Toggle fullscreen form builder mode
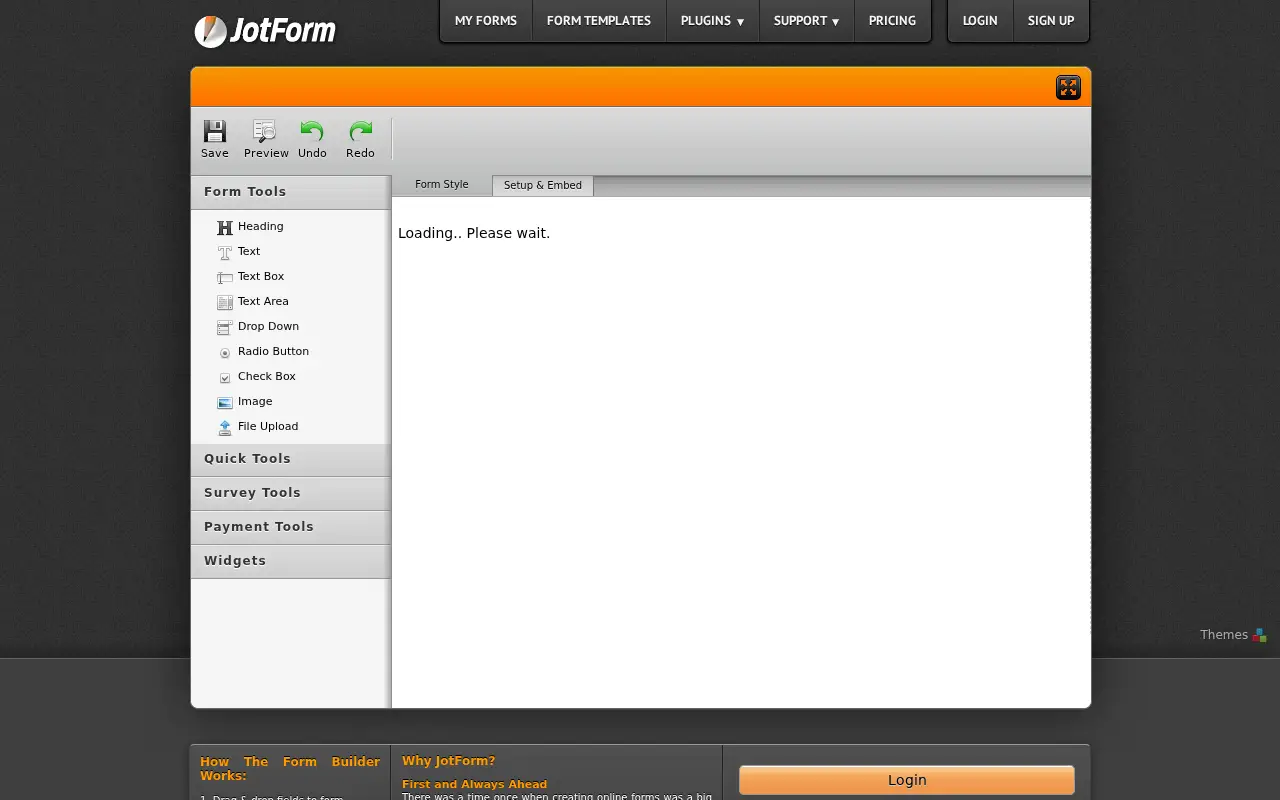 coord(1068,88)
